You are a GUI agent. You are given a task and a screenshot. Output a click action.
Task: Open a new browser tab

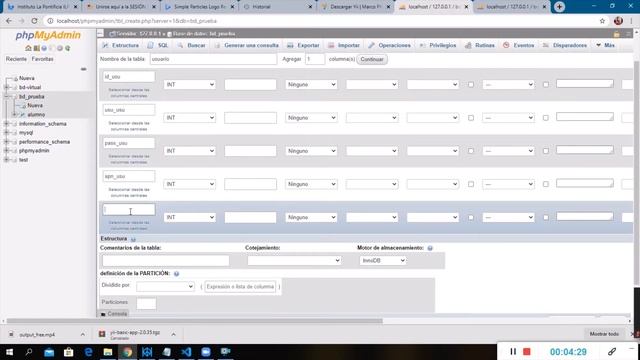(x=559, y=7)
